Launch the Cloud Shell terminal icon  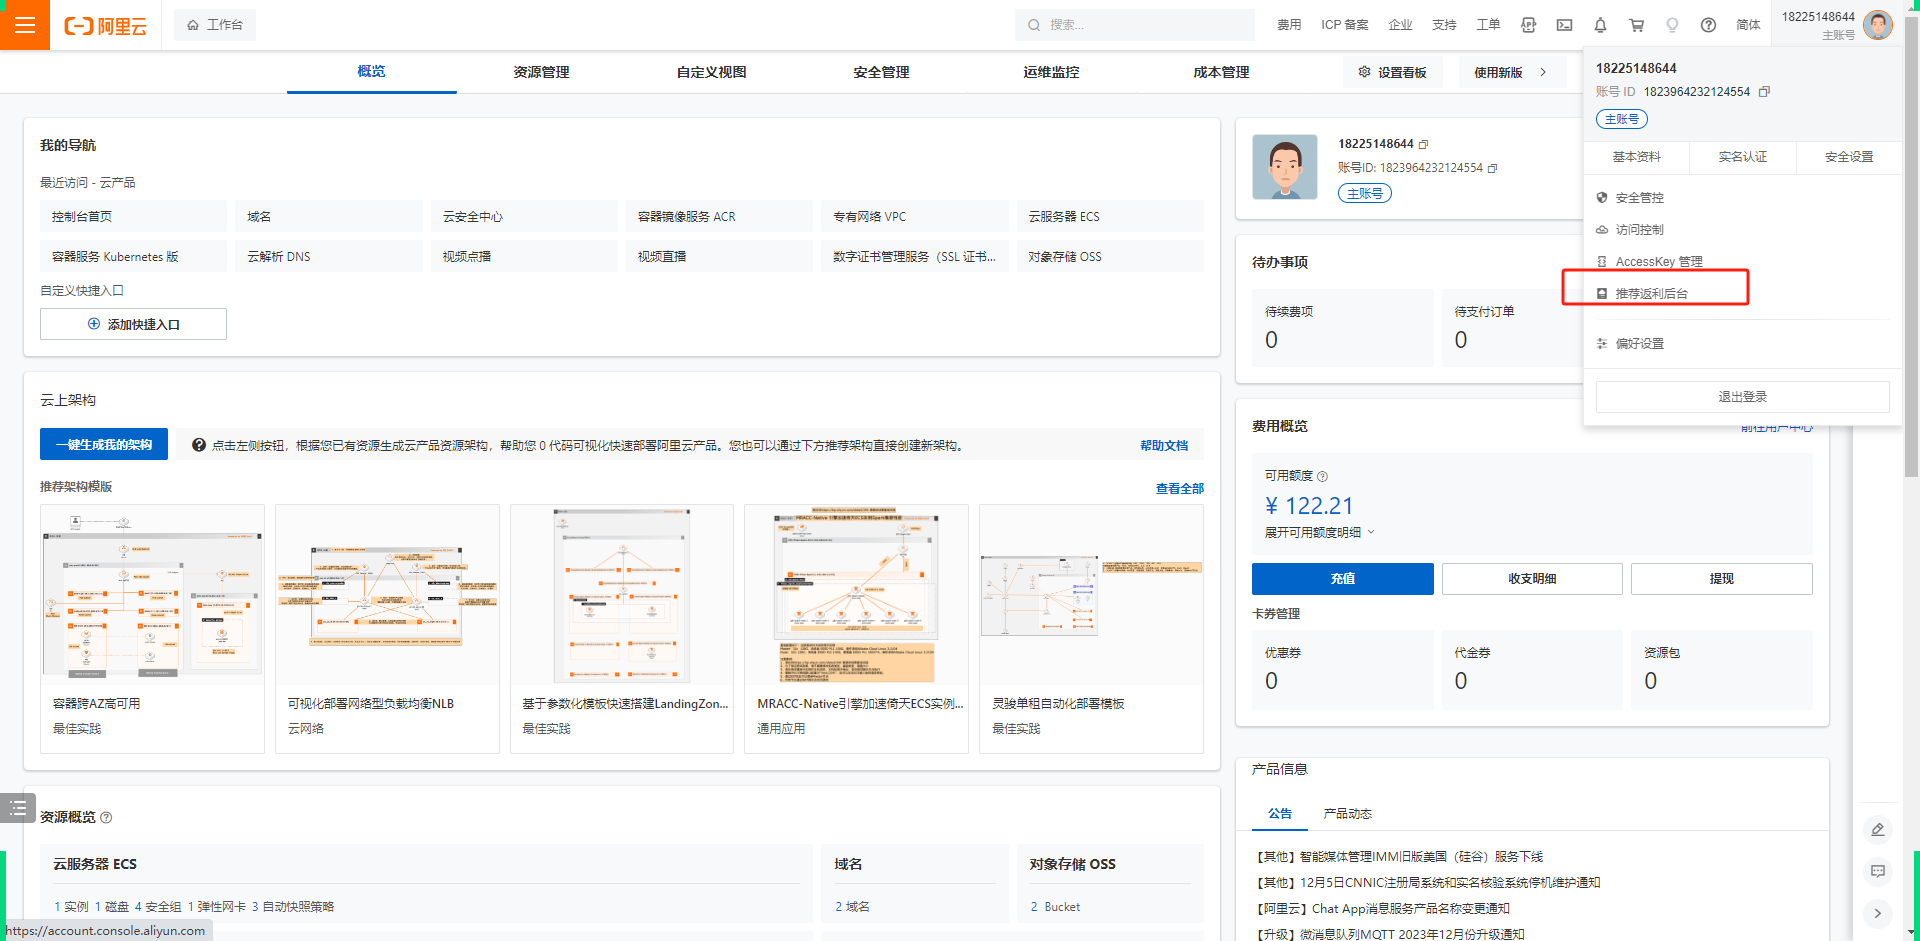[1564, 25]
